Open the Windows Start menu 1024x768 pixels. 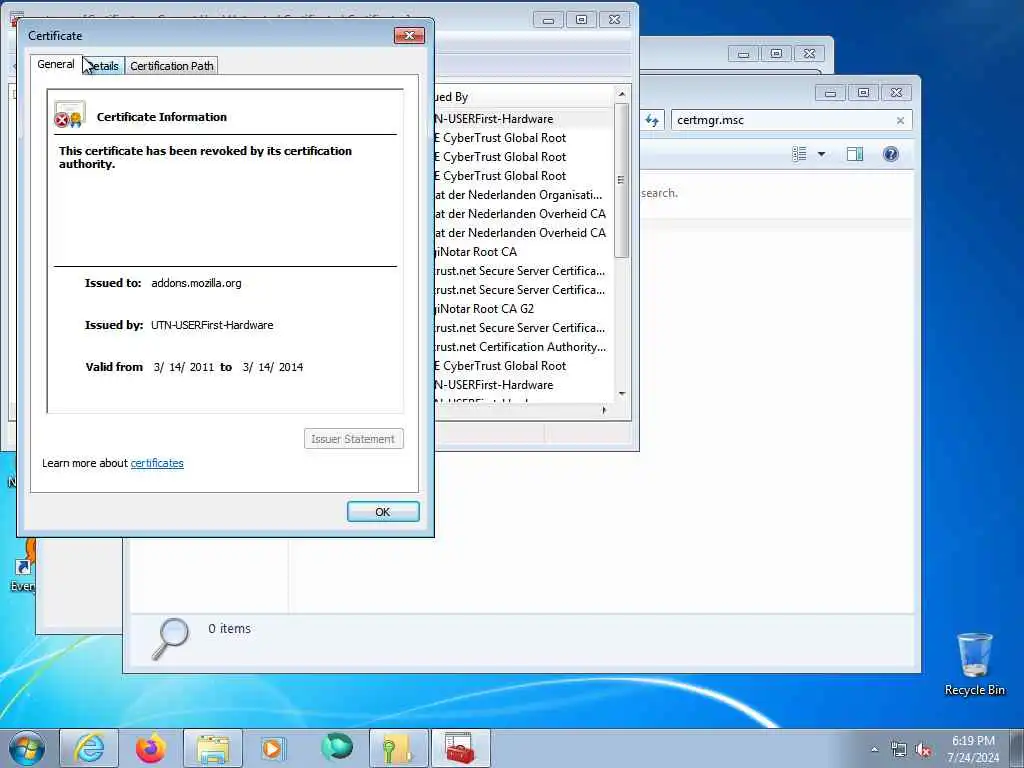pos(27,748)
